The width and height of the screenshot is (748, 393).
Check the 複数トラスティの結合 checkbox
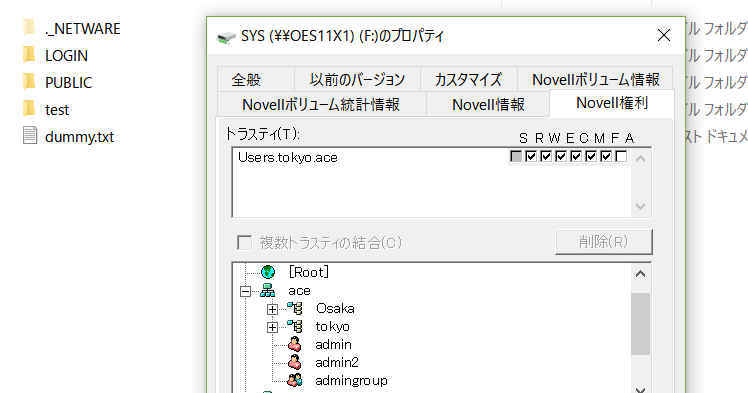[x=244, y=242]
